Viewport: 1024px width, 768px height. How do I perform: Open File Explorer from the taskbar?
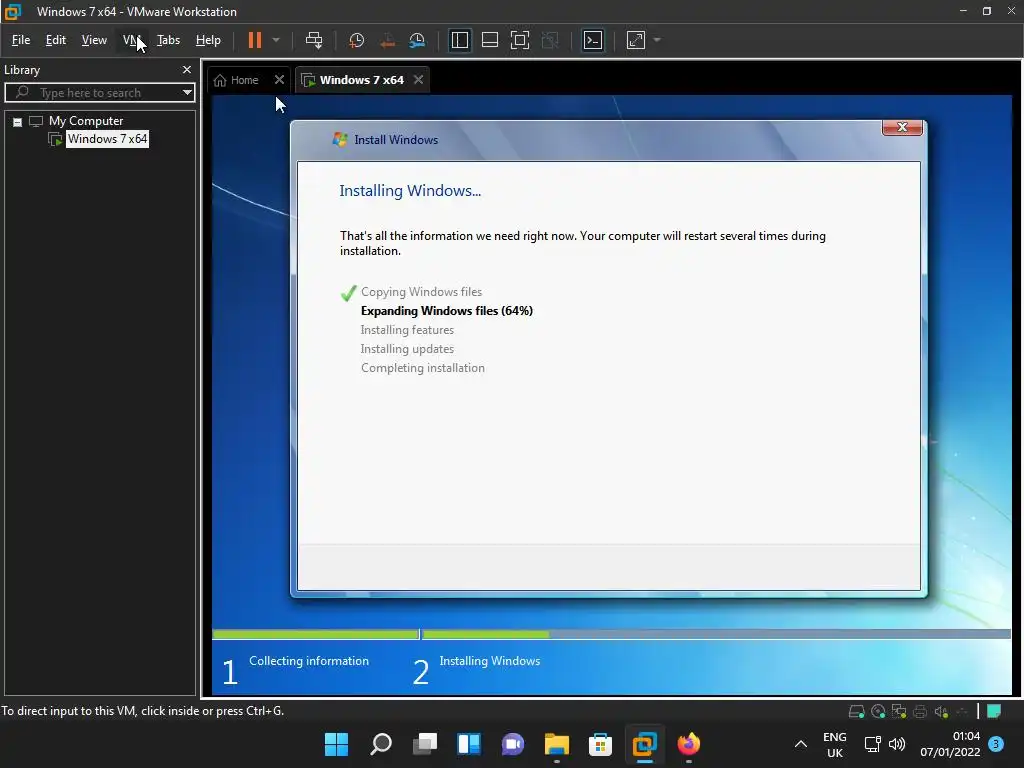556,744
